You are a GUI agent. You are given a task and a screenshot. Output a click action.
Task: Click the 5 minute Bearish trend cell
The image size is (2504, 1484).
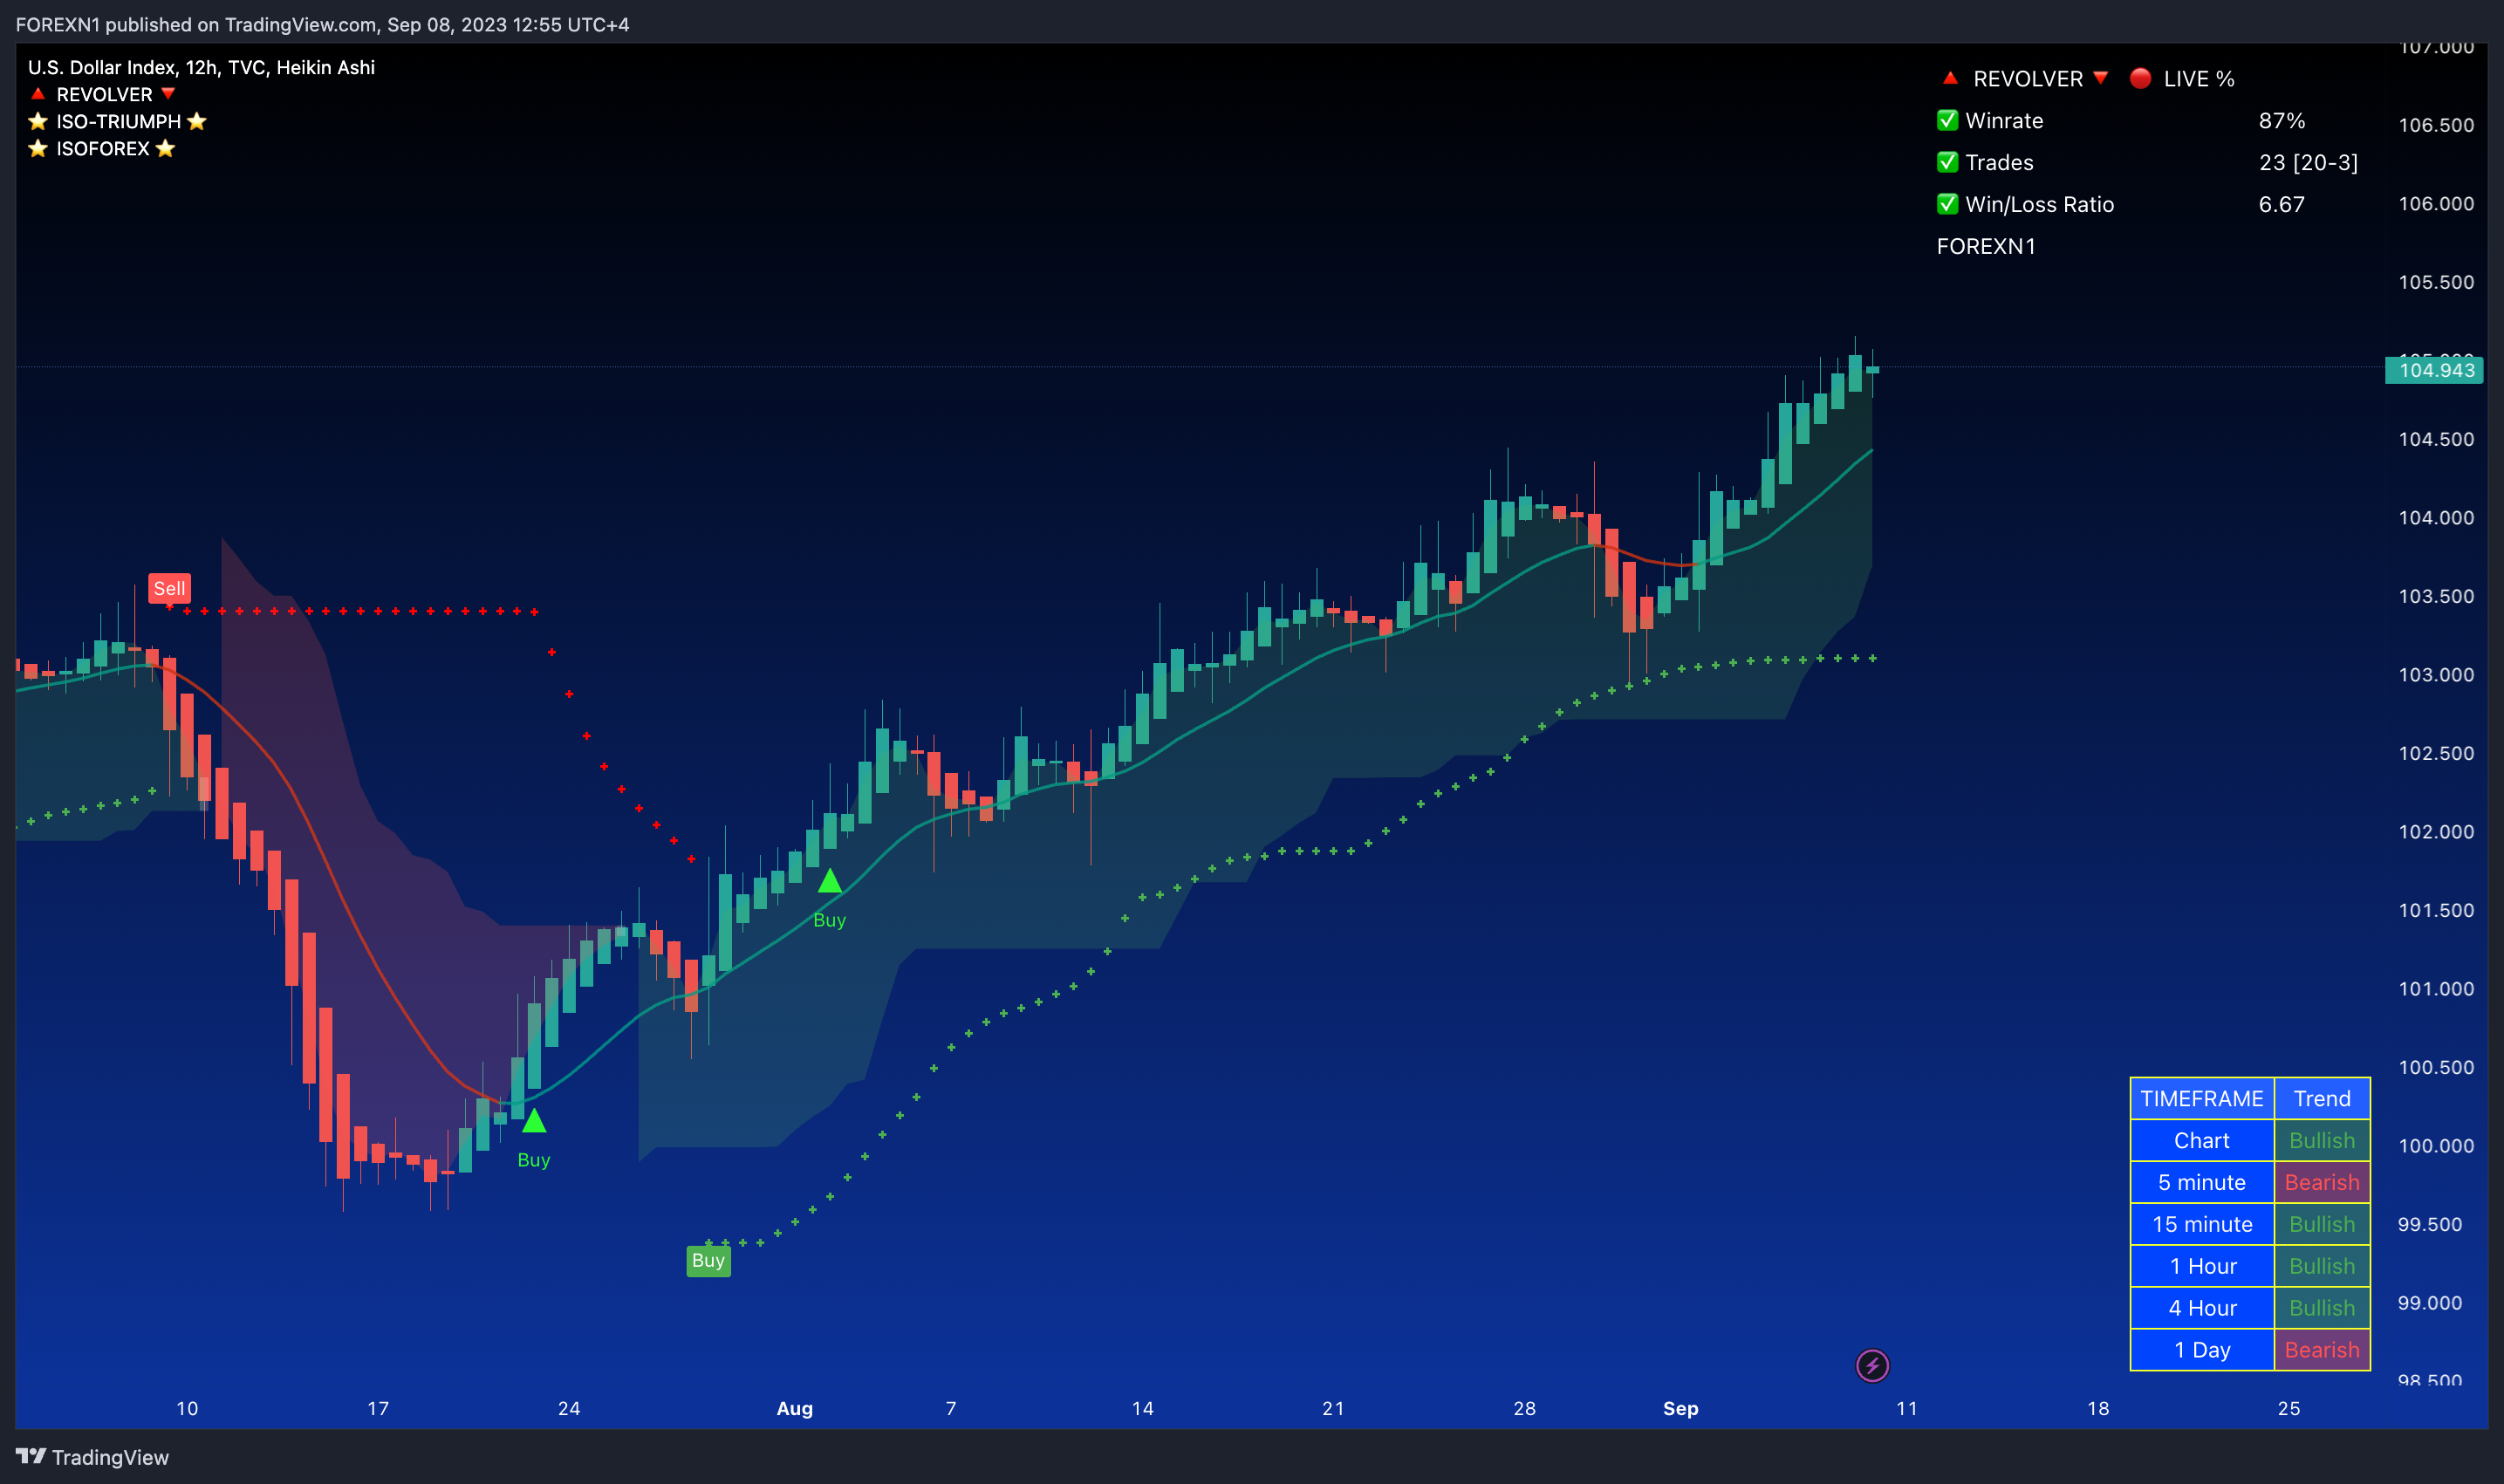click(2322, 1182)
